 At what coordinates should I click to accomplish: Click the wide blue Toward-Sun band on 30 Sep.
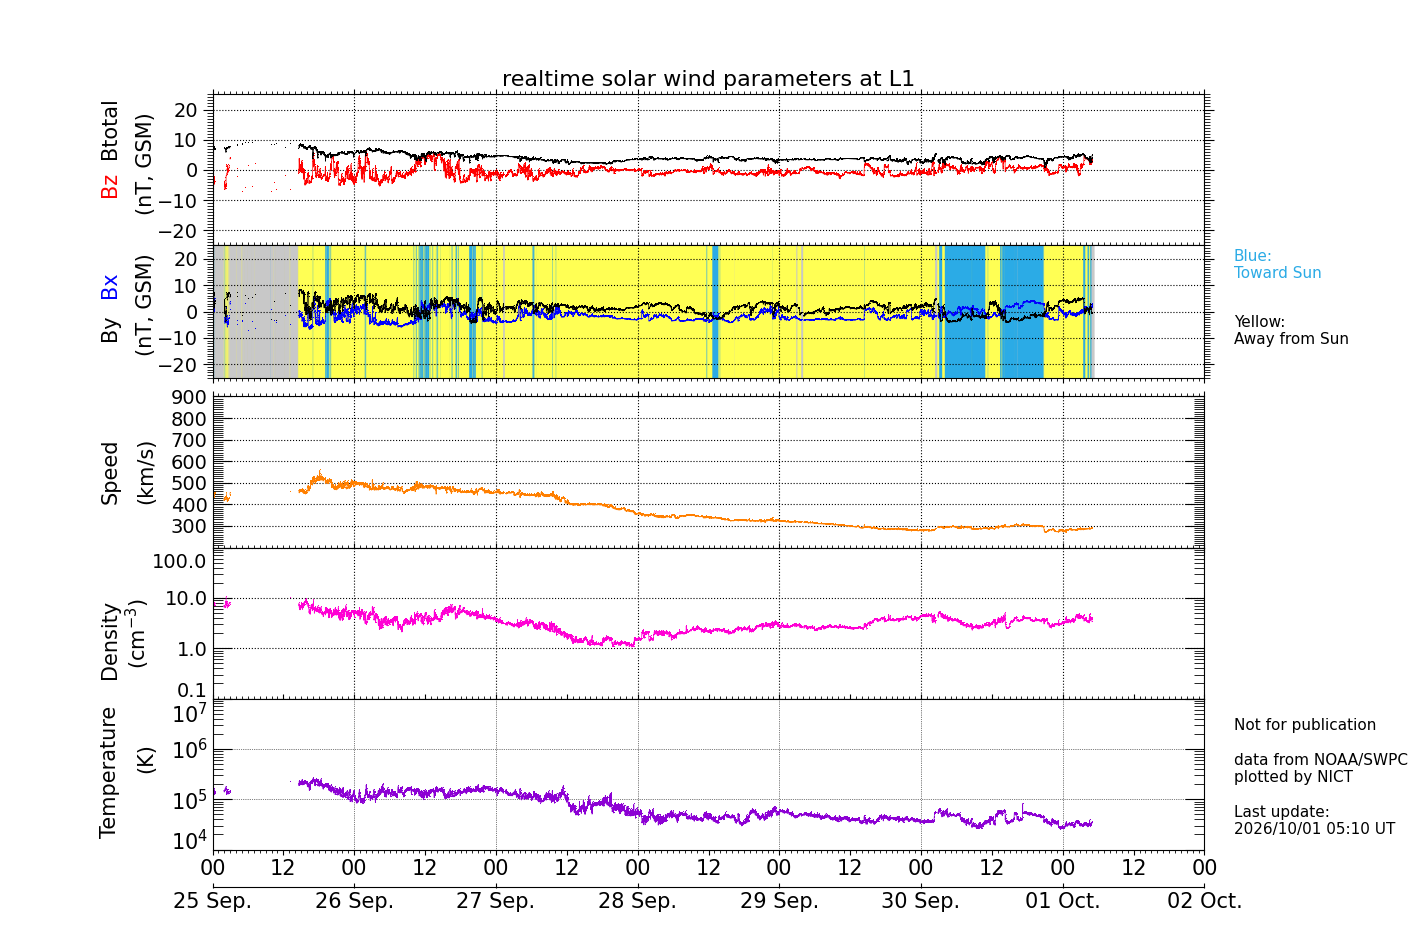pyautogui.click(x=965, y=311)
